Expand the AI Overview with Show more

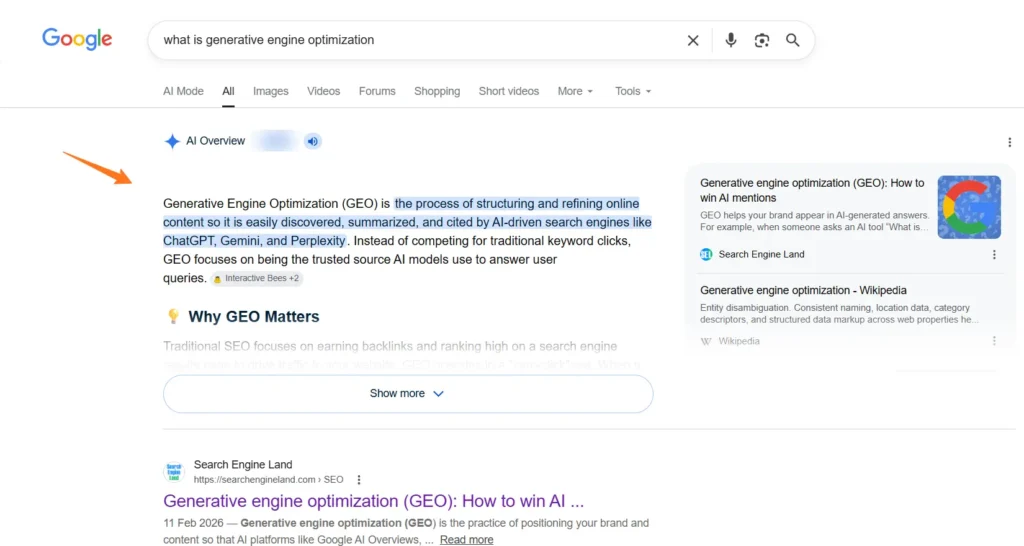point(408,394)
